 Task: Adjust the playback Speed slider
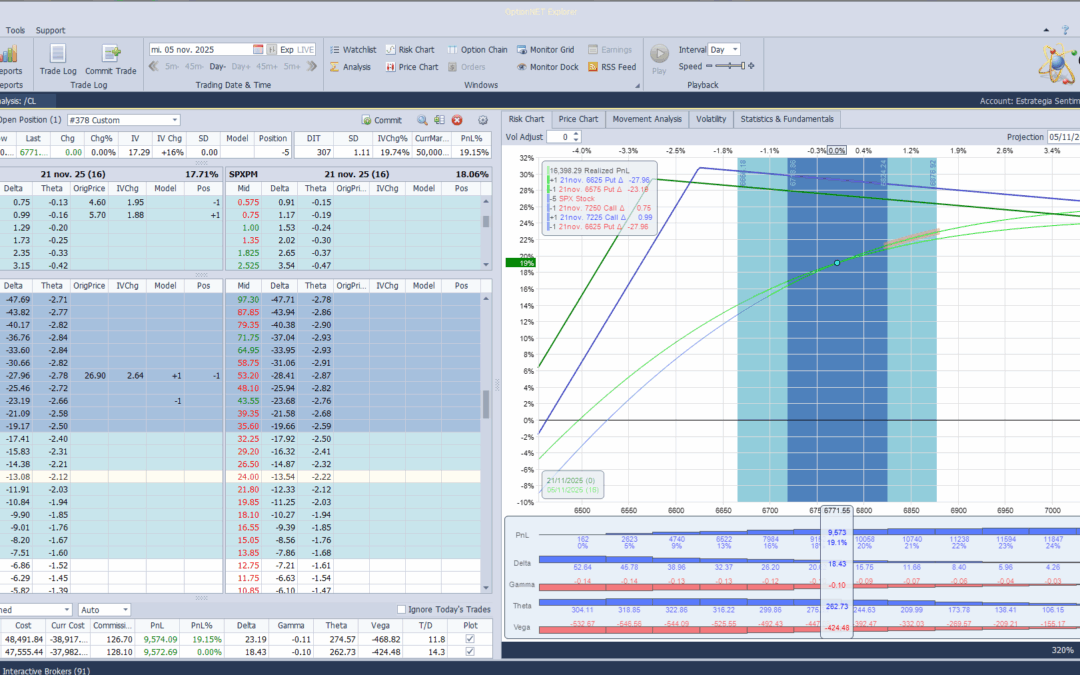[730, 66]
